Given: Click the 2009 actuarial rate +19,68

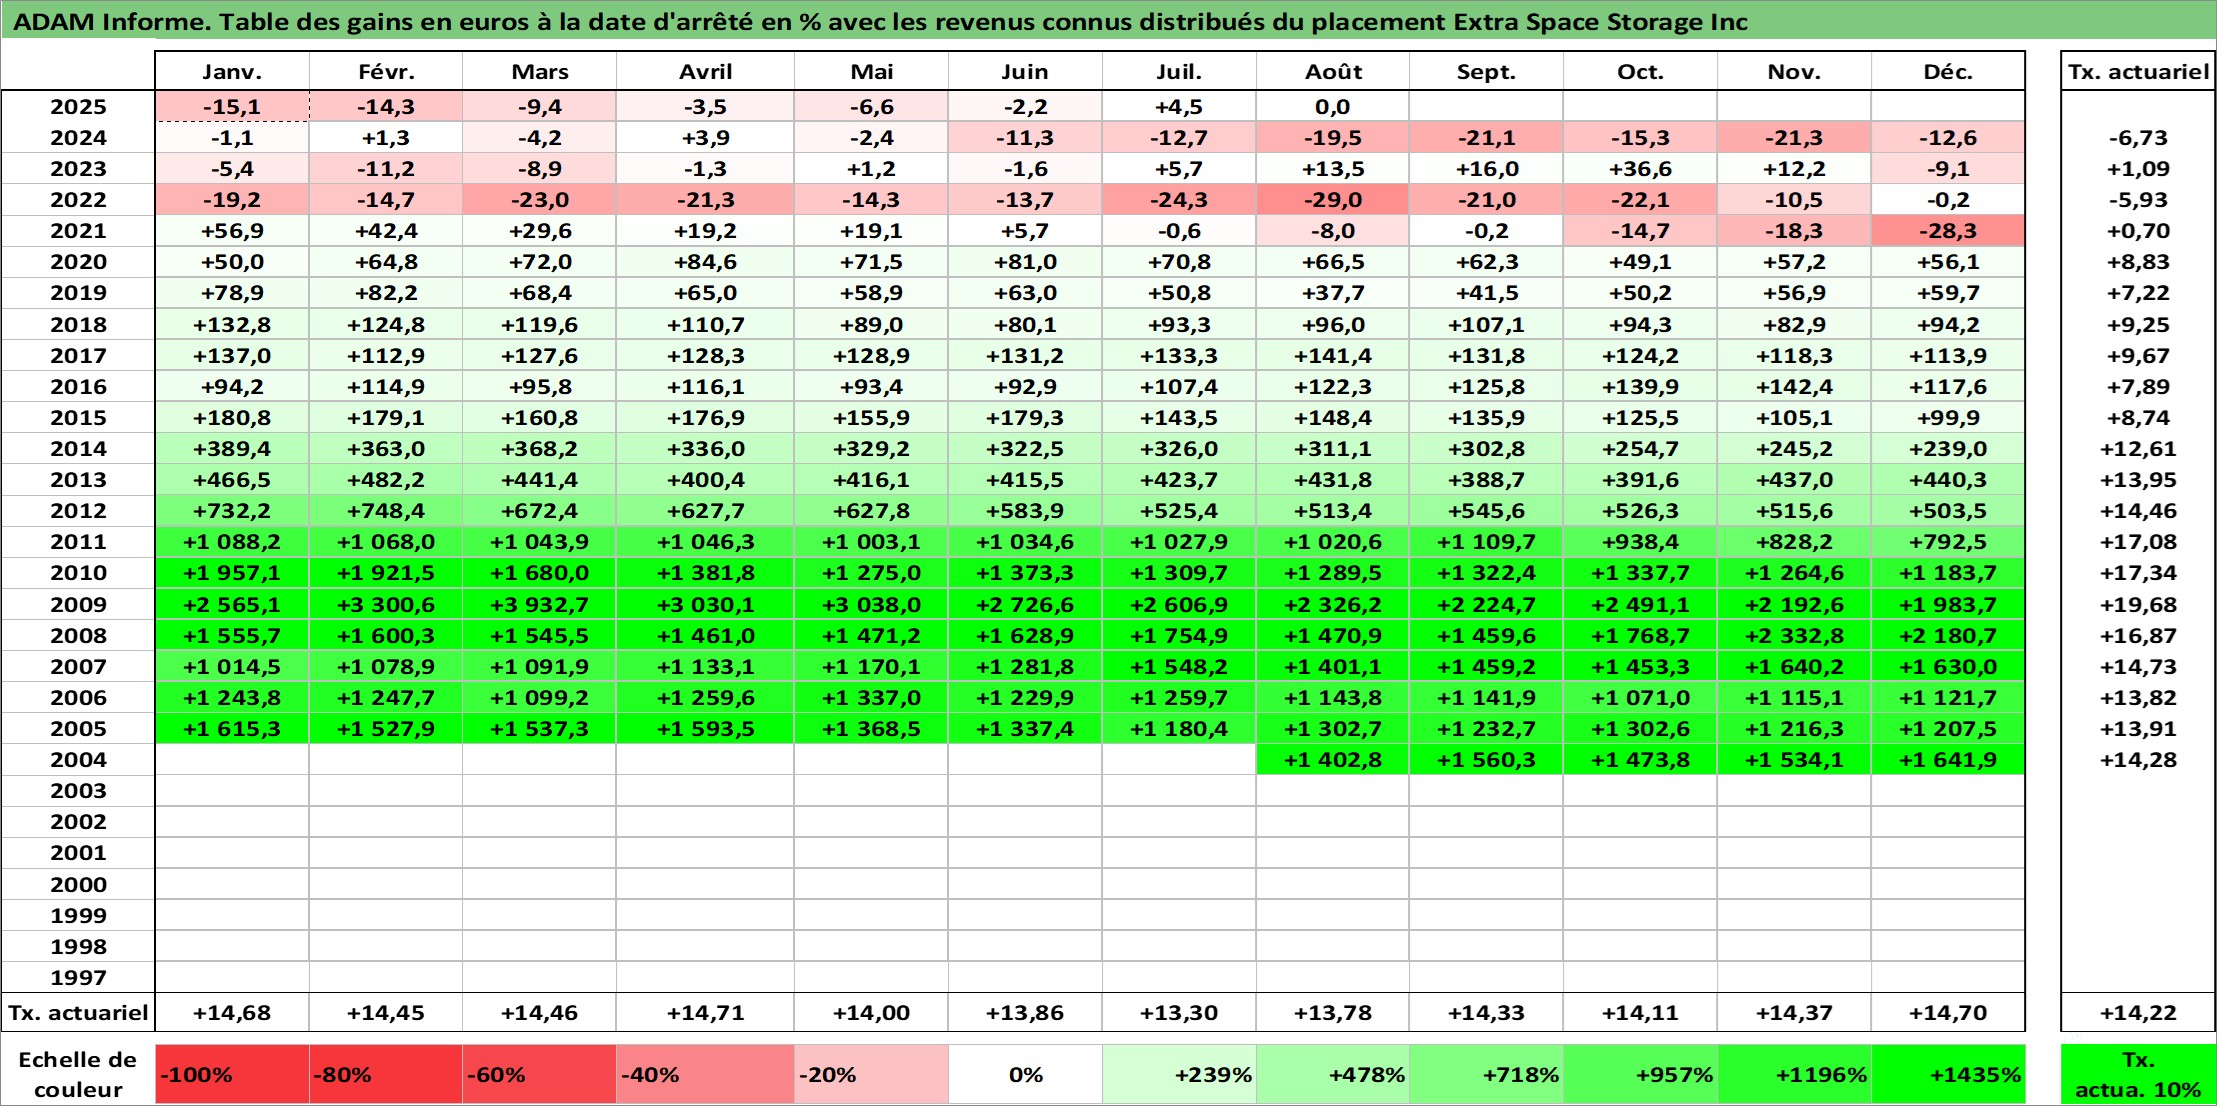Looking at the screenshot, I should [2138, 604].
